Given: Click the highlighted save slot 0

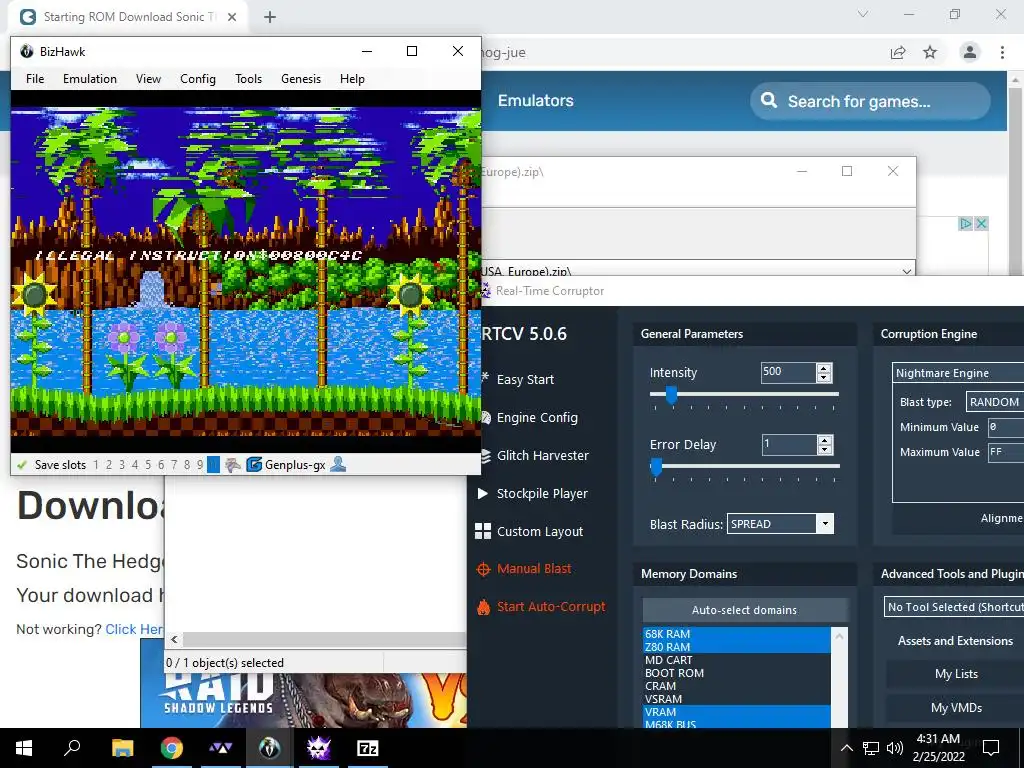Looking at the screenshot, I should [x=213, y=465].
